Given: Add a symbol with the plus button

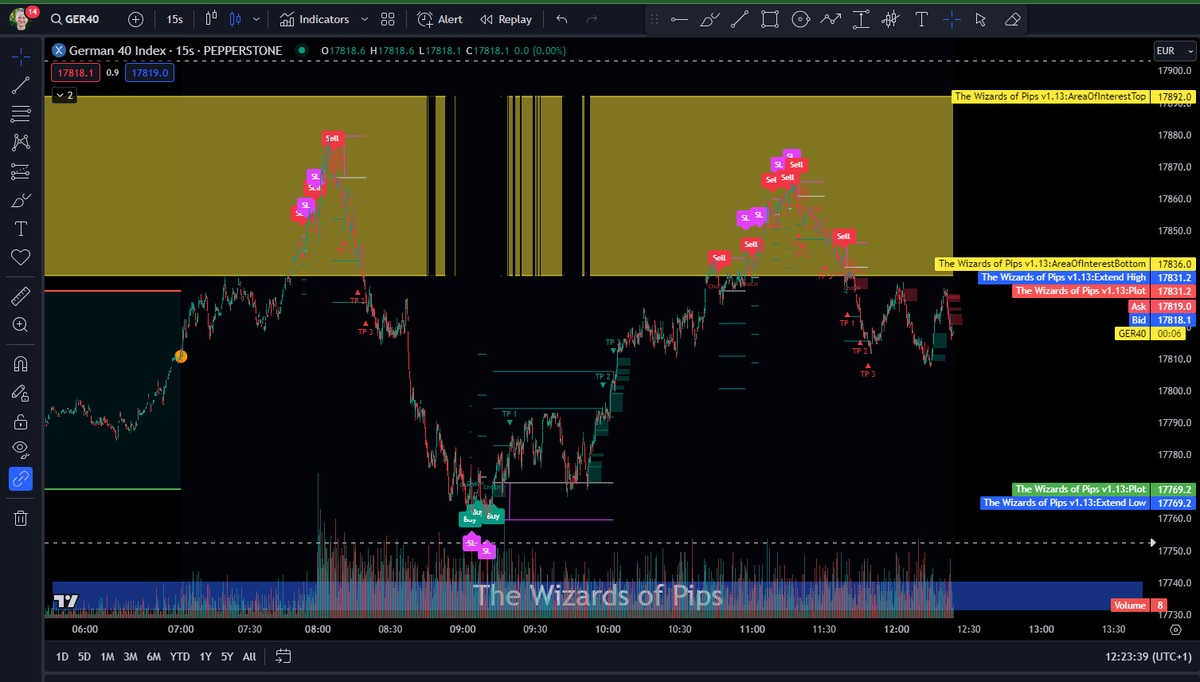Looking at the screenshot, I should click(x=136, y=19).
